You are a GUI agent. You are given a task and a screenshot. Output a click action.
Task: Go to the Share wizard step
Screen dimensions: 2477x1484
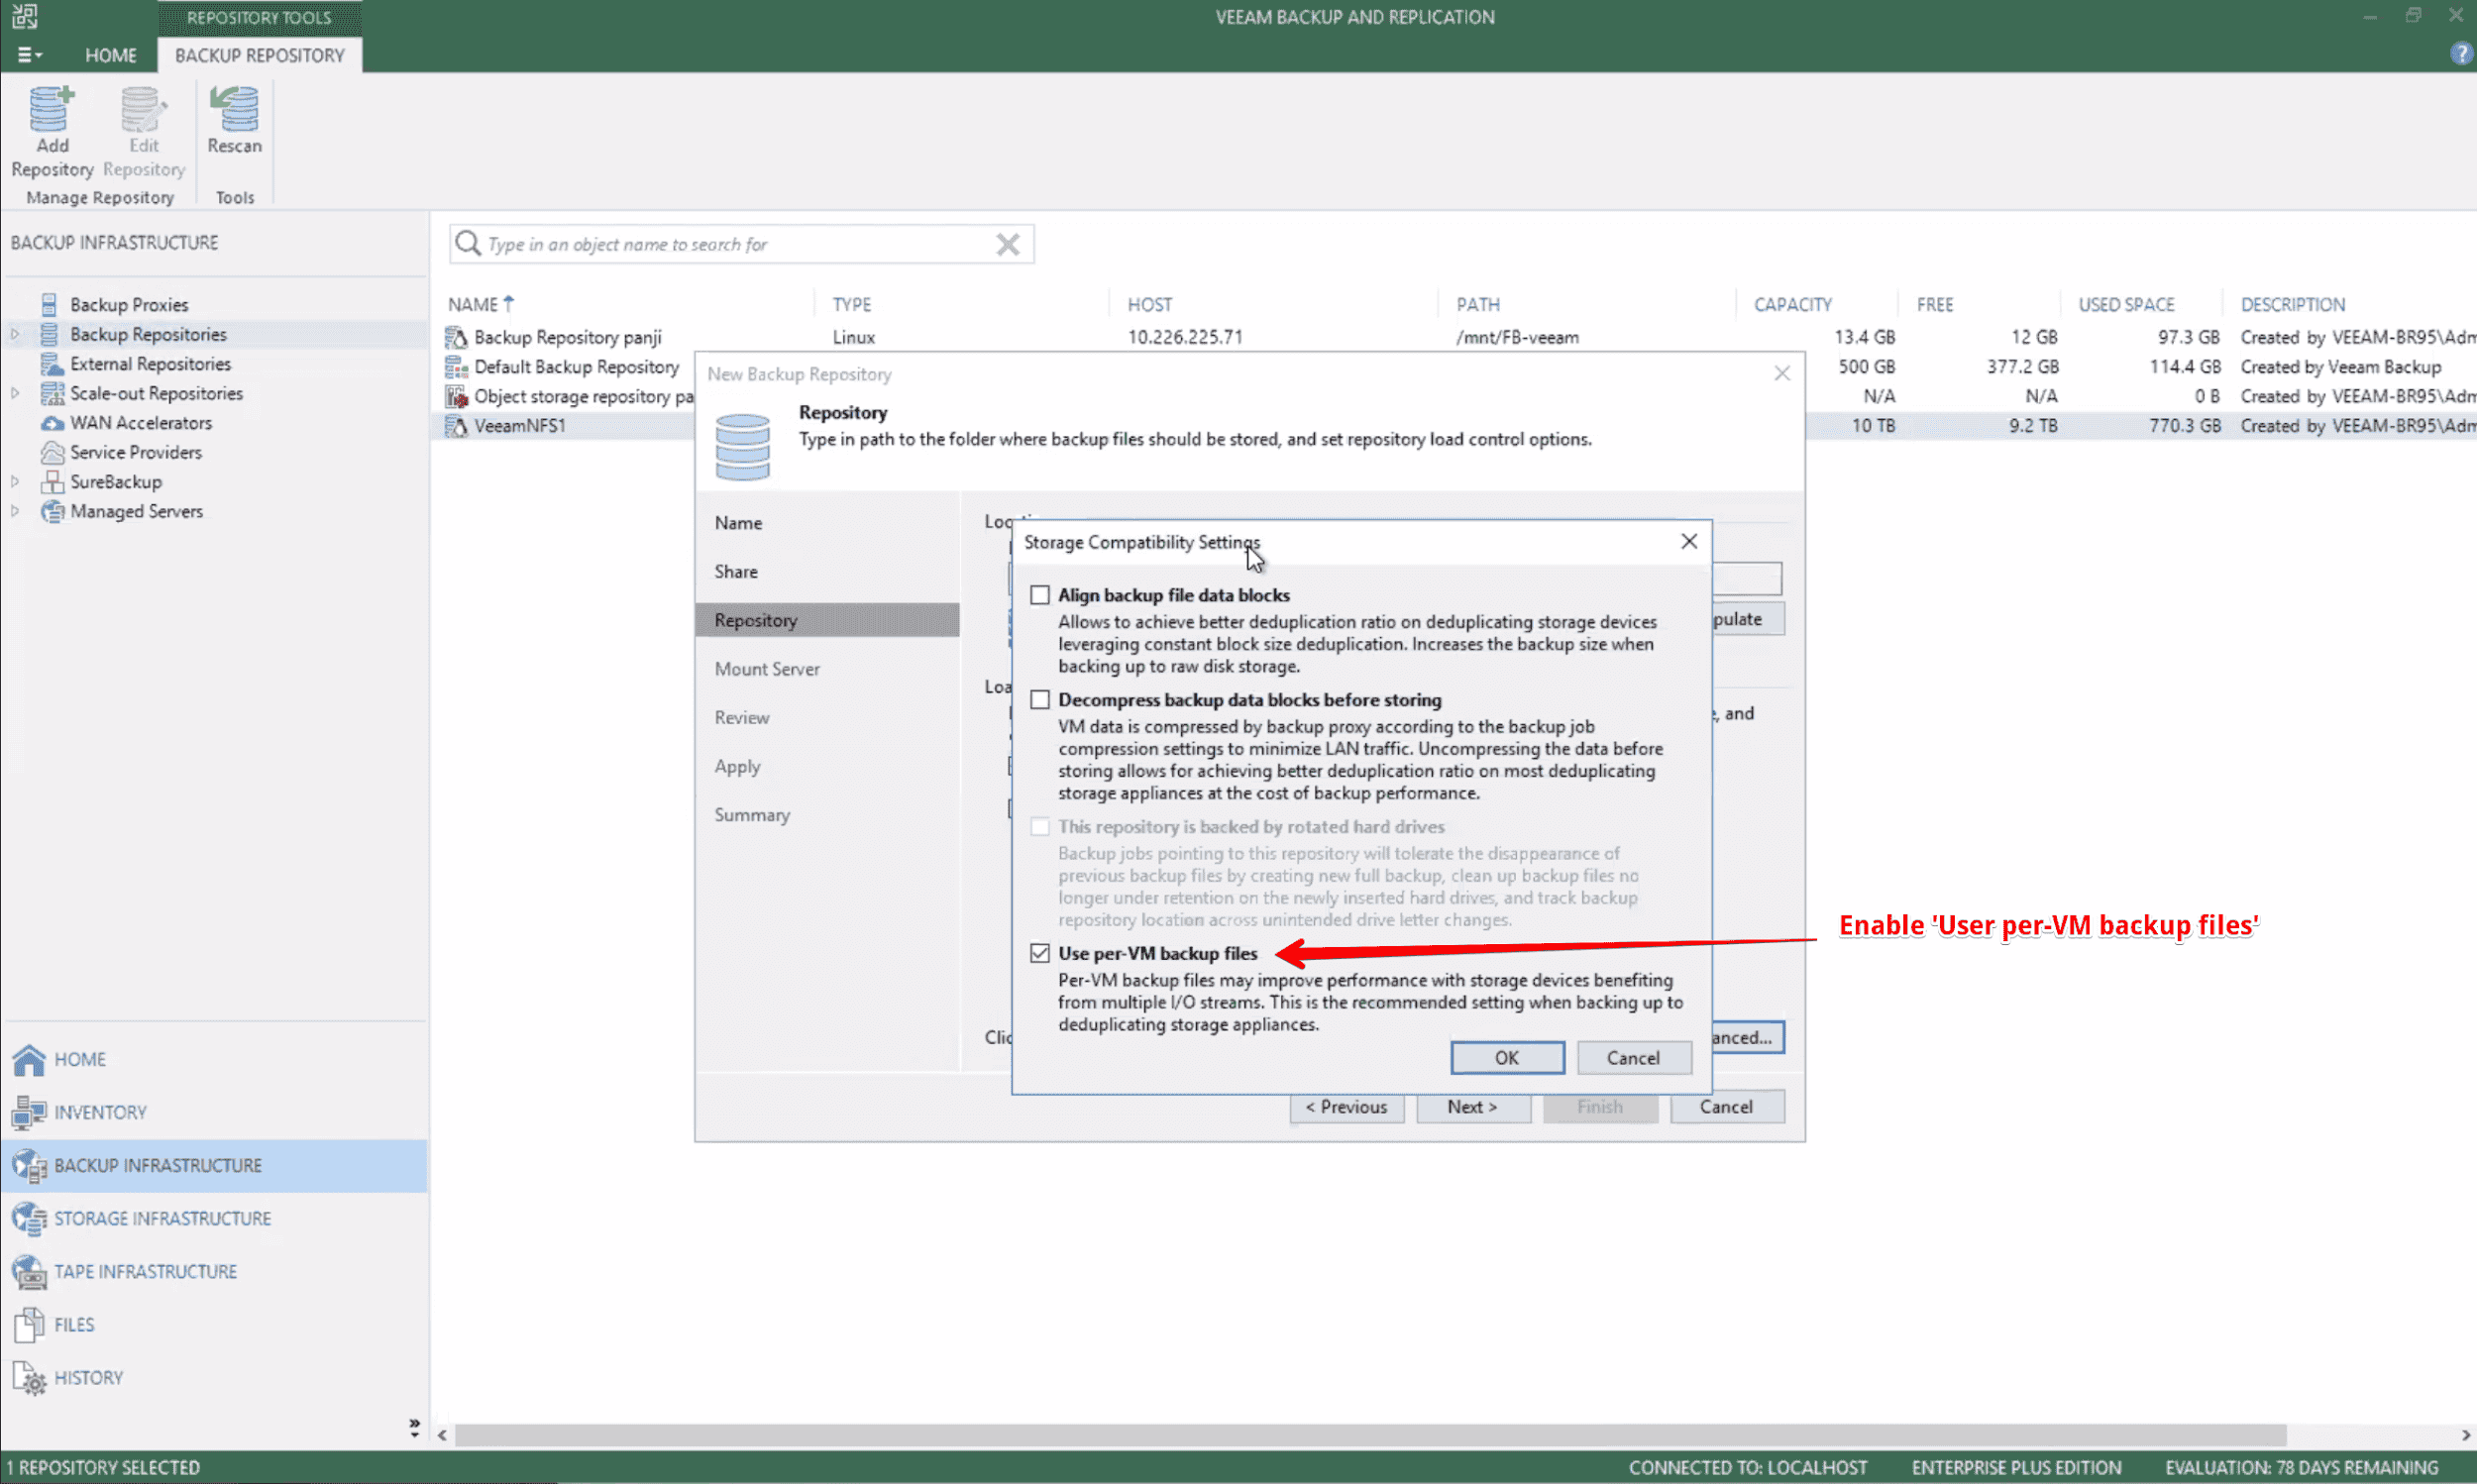(736, 571)
